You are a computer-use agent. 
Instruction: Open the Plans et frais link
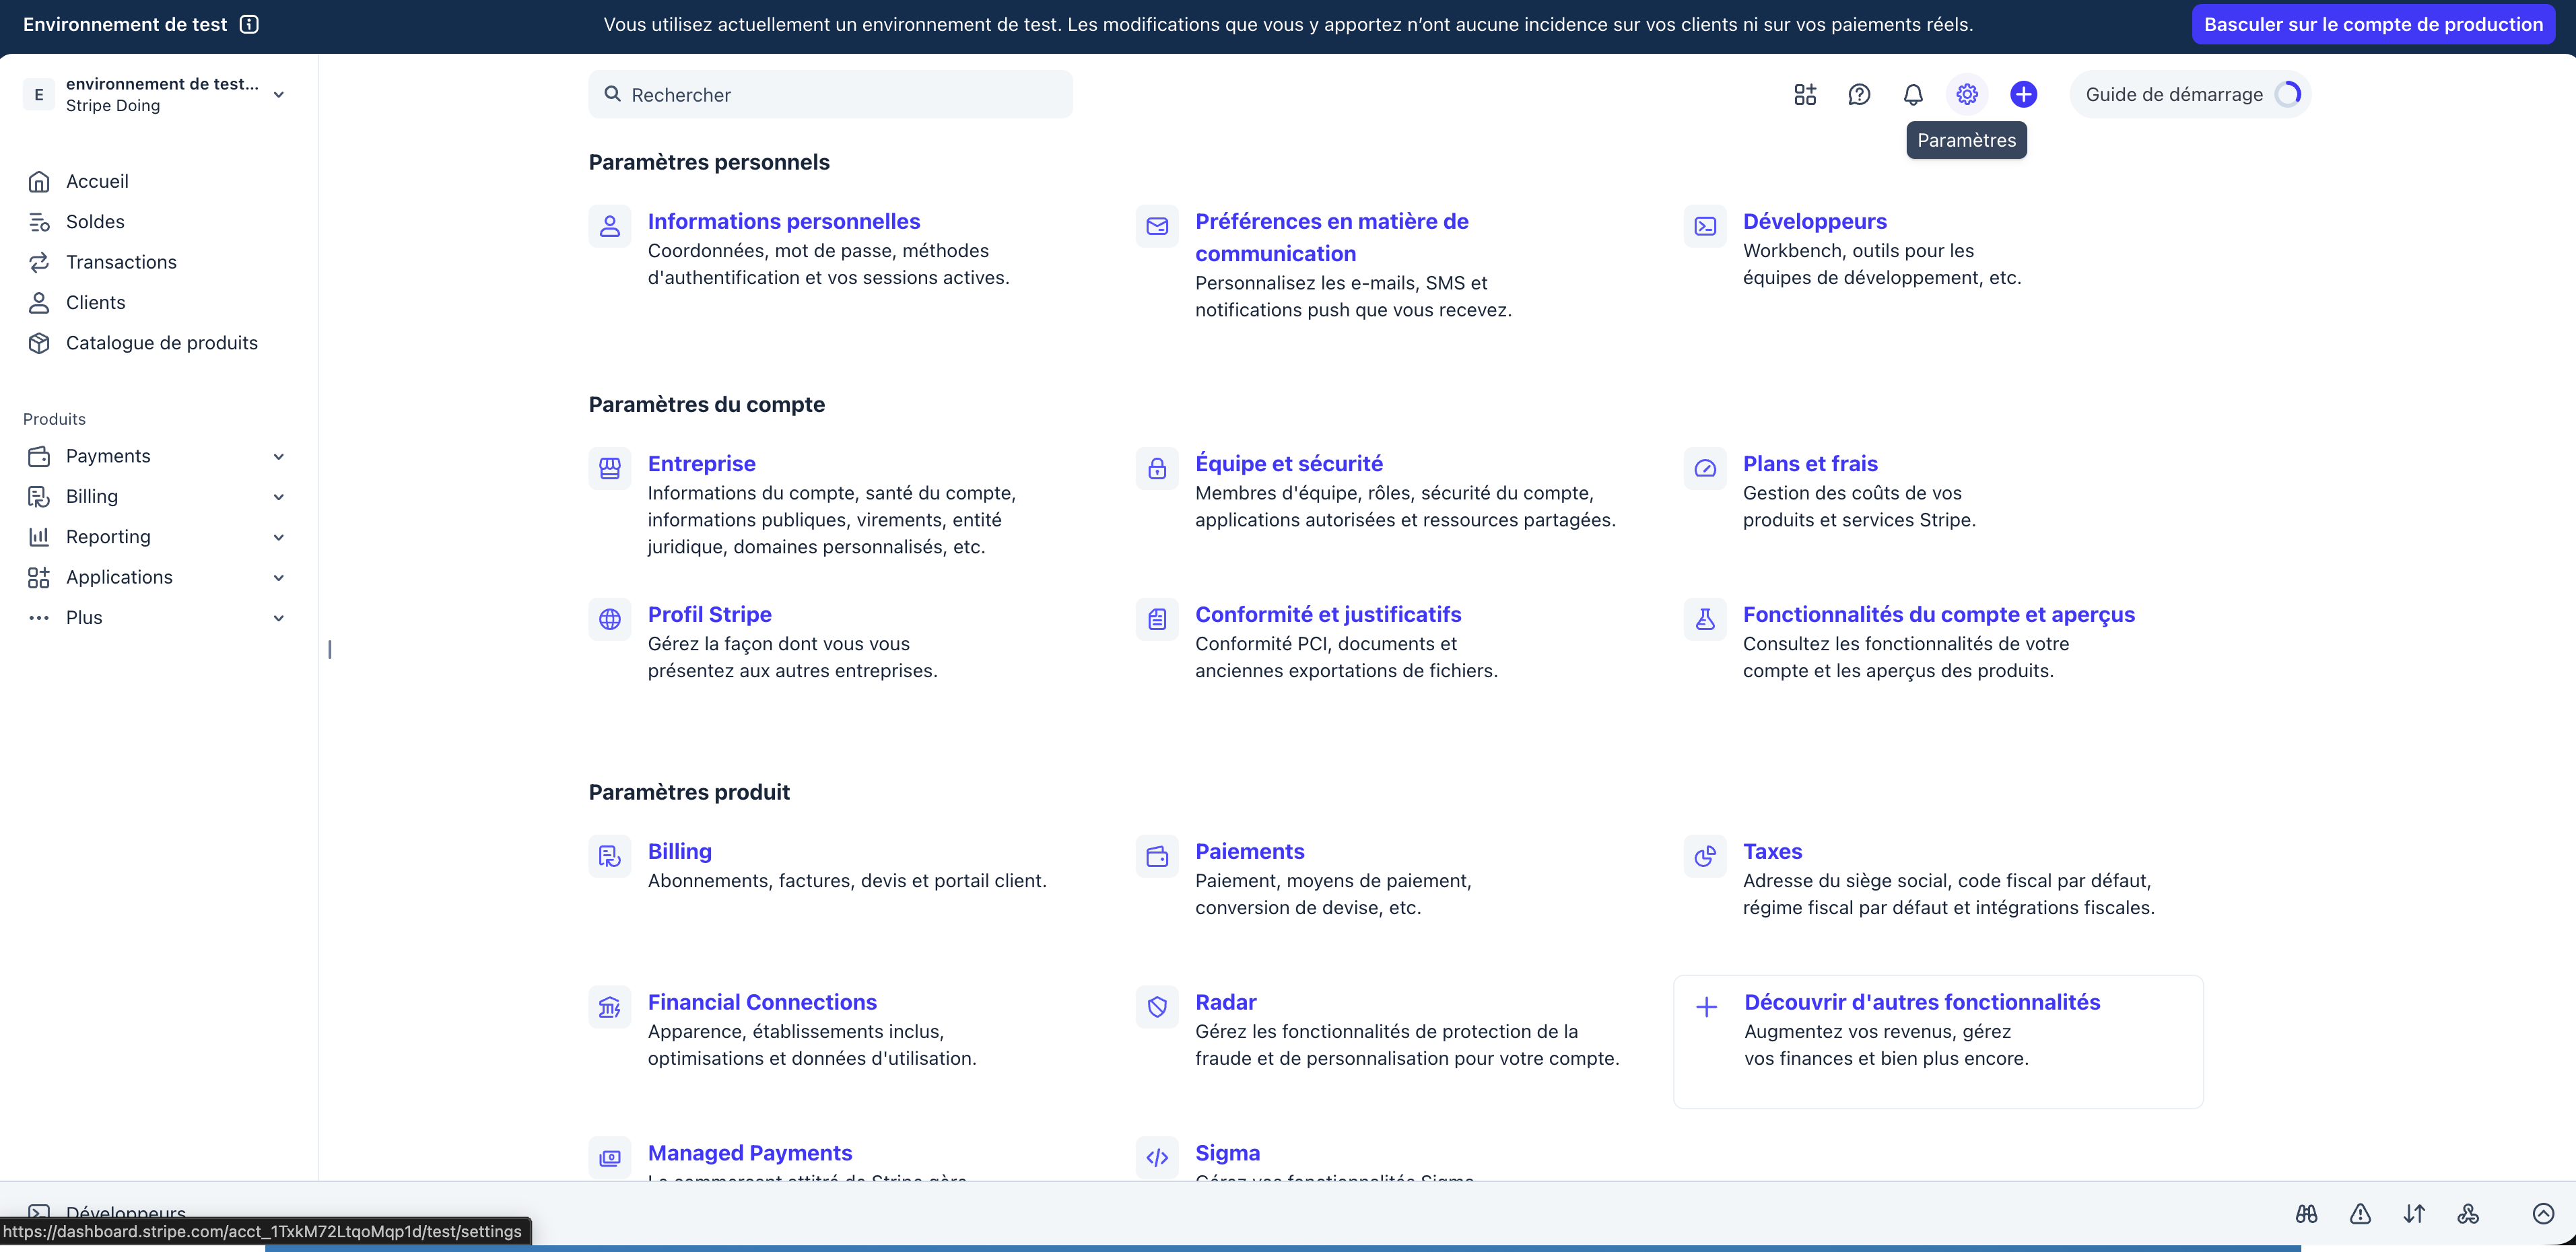[x=1810, y=463]
